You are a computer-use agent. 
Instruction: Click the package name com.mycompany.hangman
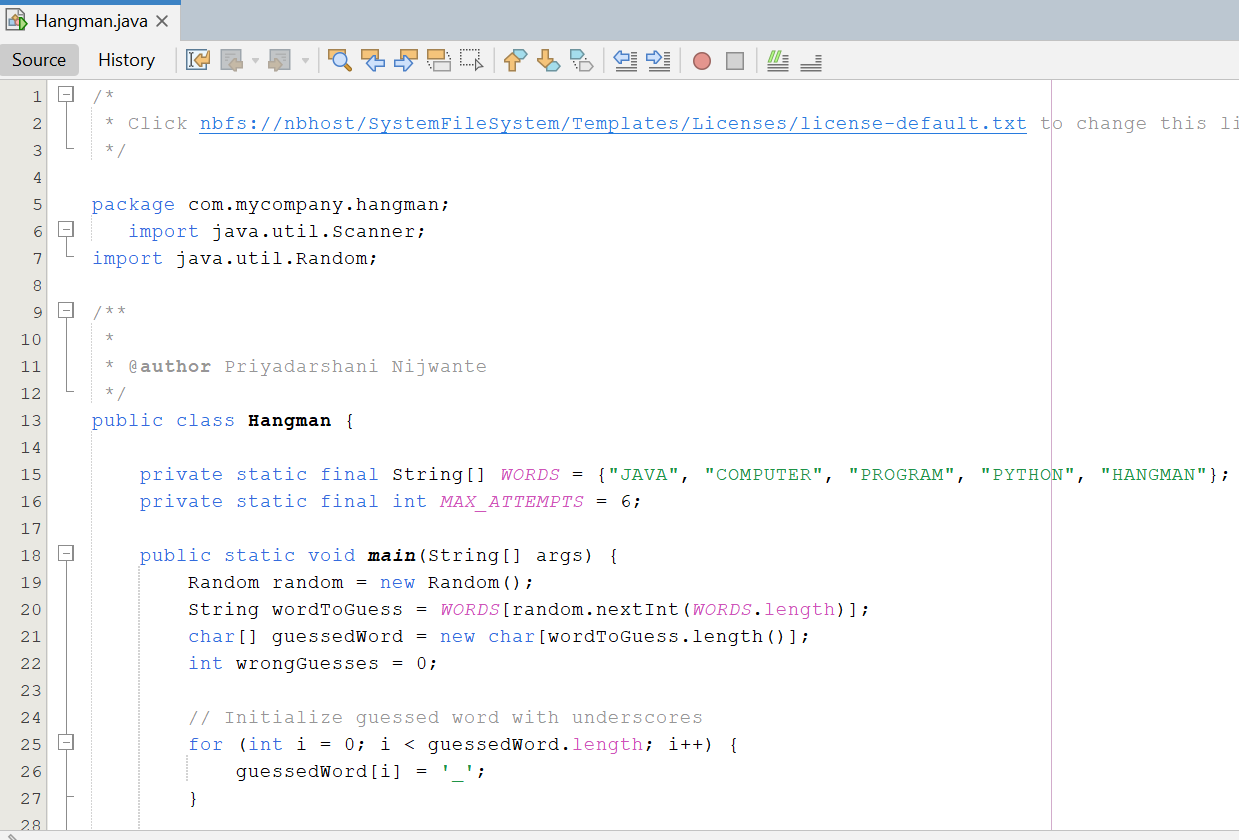(314, 204)
